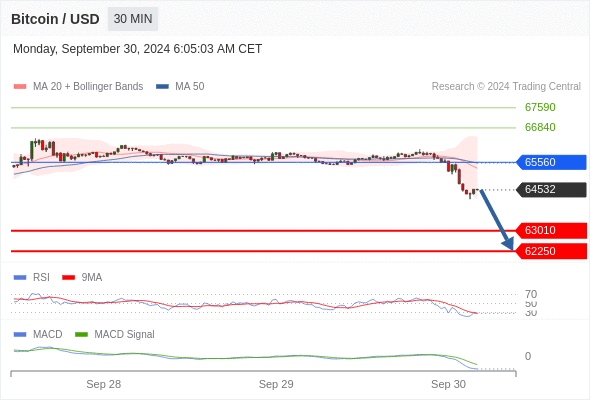
Task: Click the blue MA 50 legend swatch
Action: click(162, 87)
